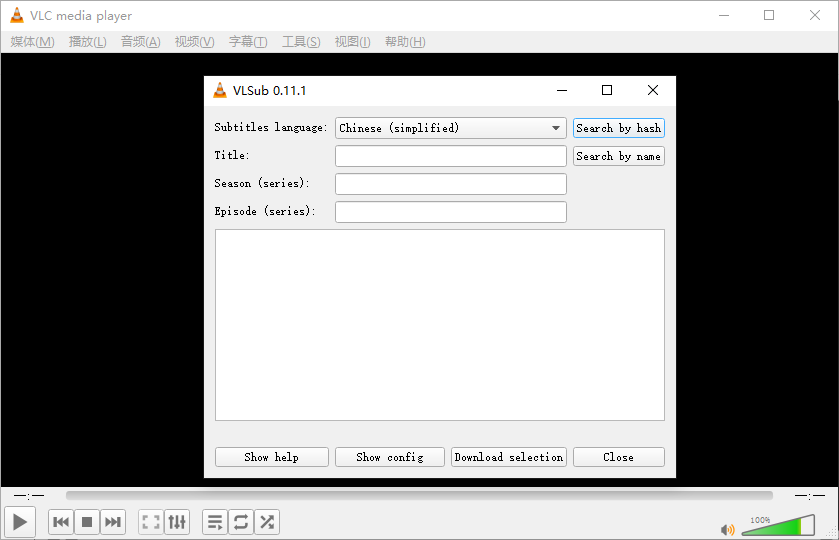Click Download selection button
839x540 pixels.
pos(508,457)
